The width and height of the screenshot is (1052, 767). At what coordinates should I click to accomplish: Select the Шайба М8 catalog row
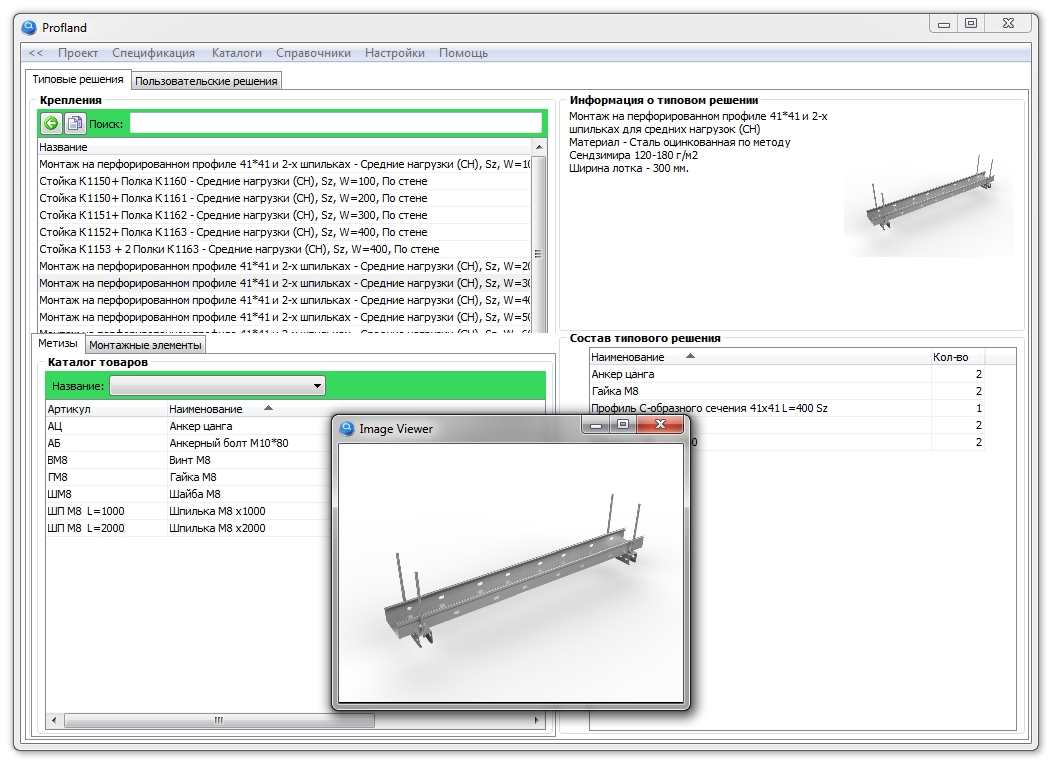(190, 494)
